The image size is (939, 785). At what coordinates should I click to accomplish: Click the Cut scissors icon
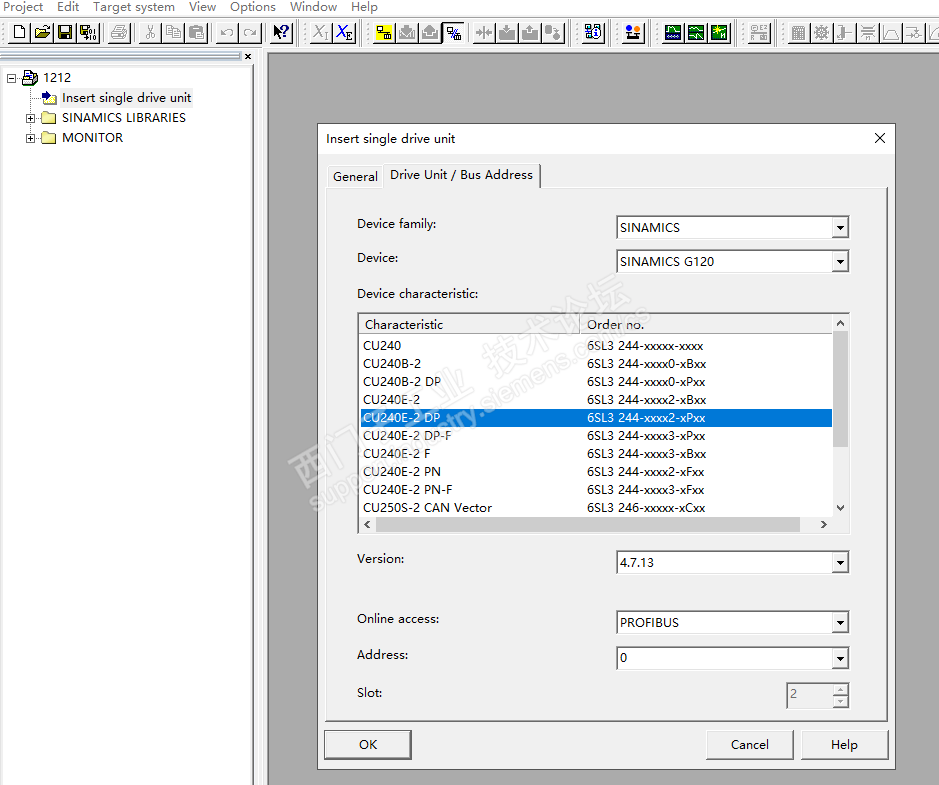pyautogui.click(x=150, y=32)
